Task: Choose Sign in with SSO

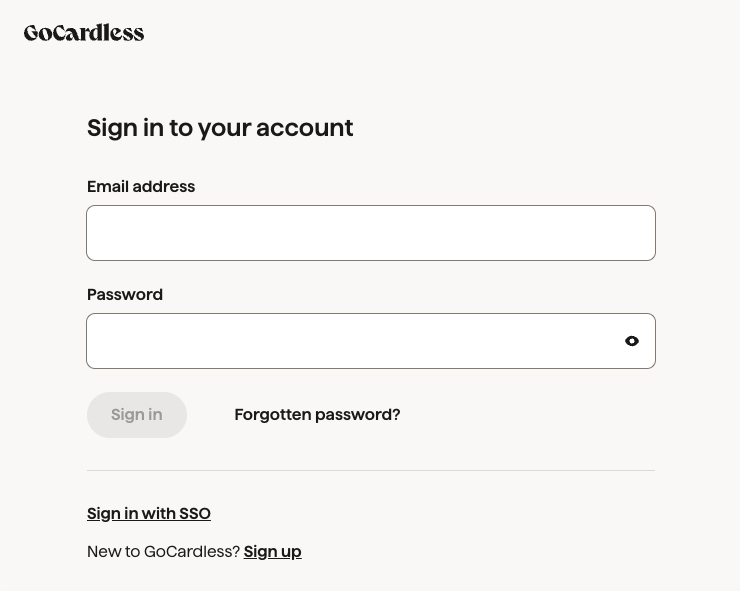Action: click(x=149, y=513)
